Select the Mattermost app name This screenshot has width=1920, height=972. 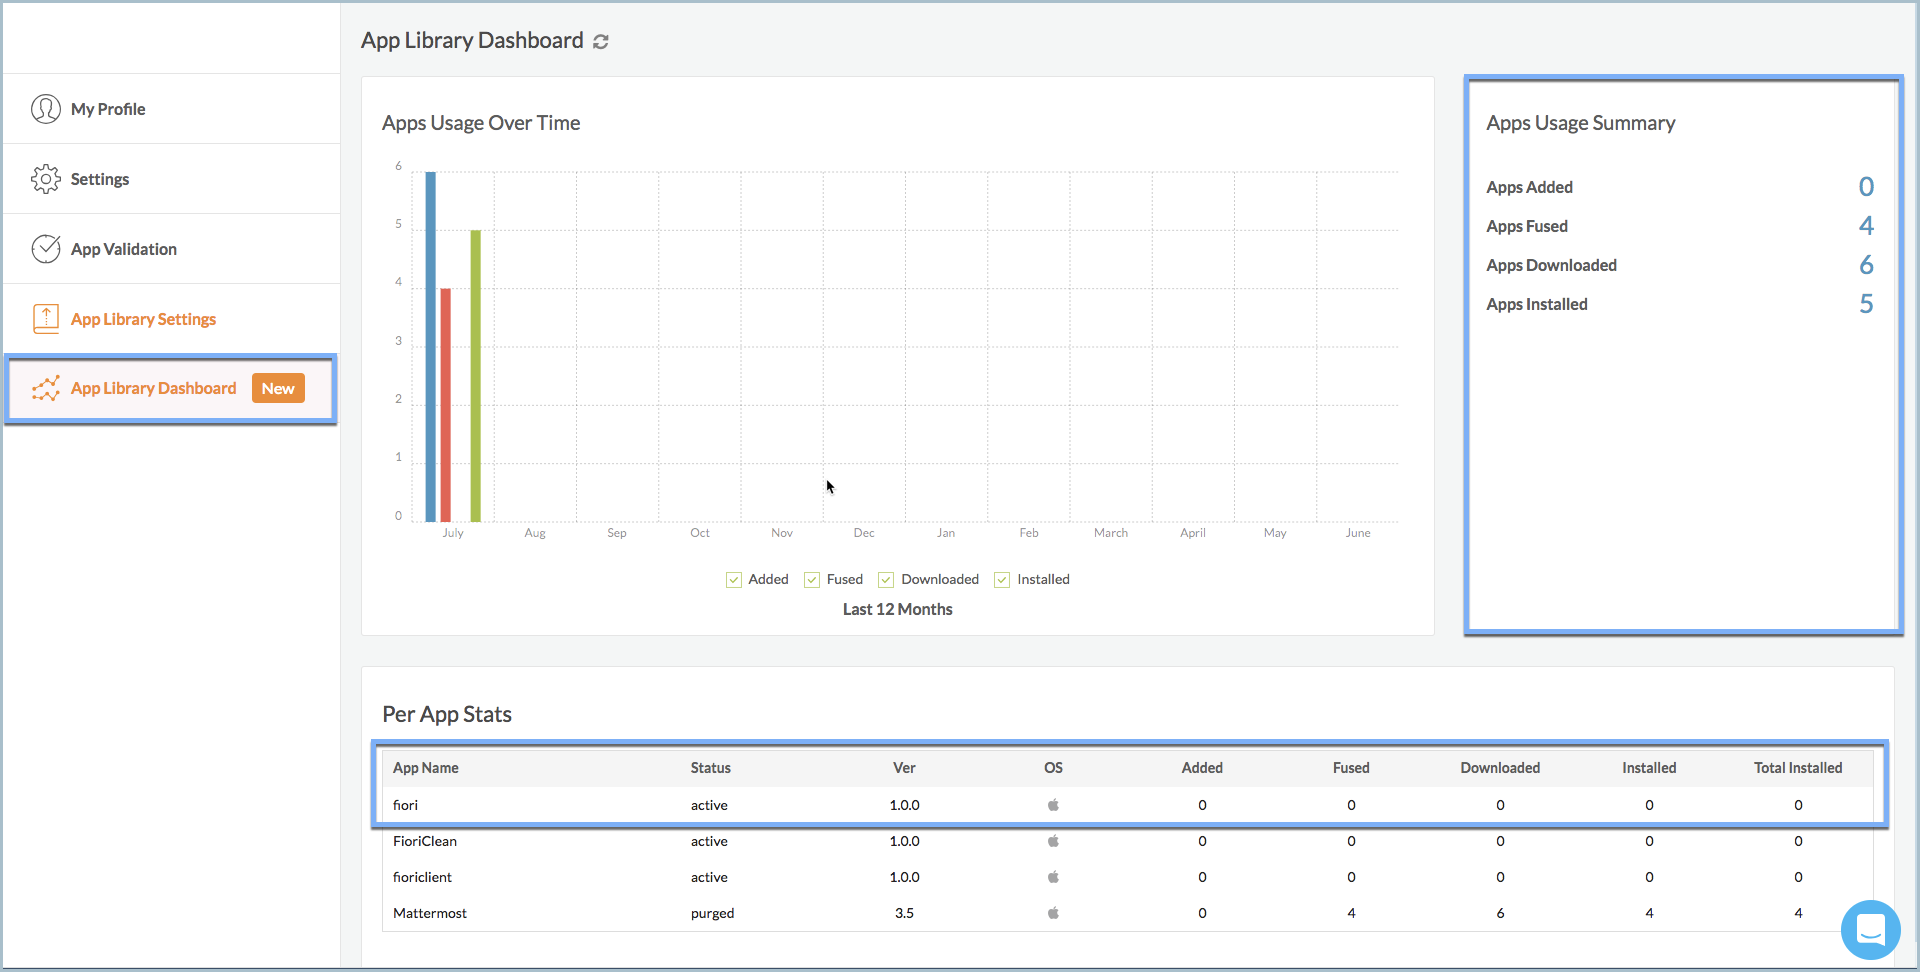[430, 913]
